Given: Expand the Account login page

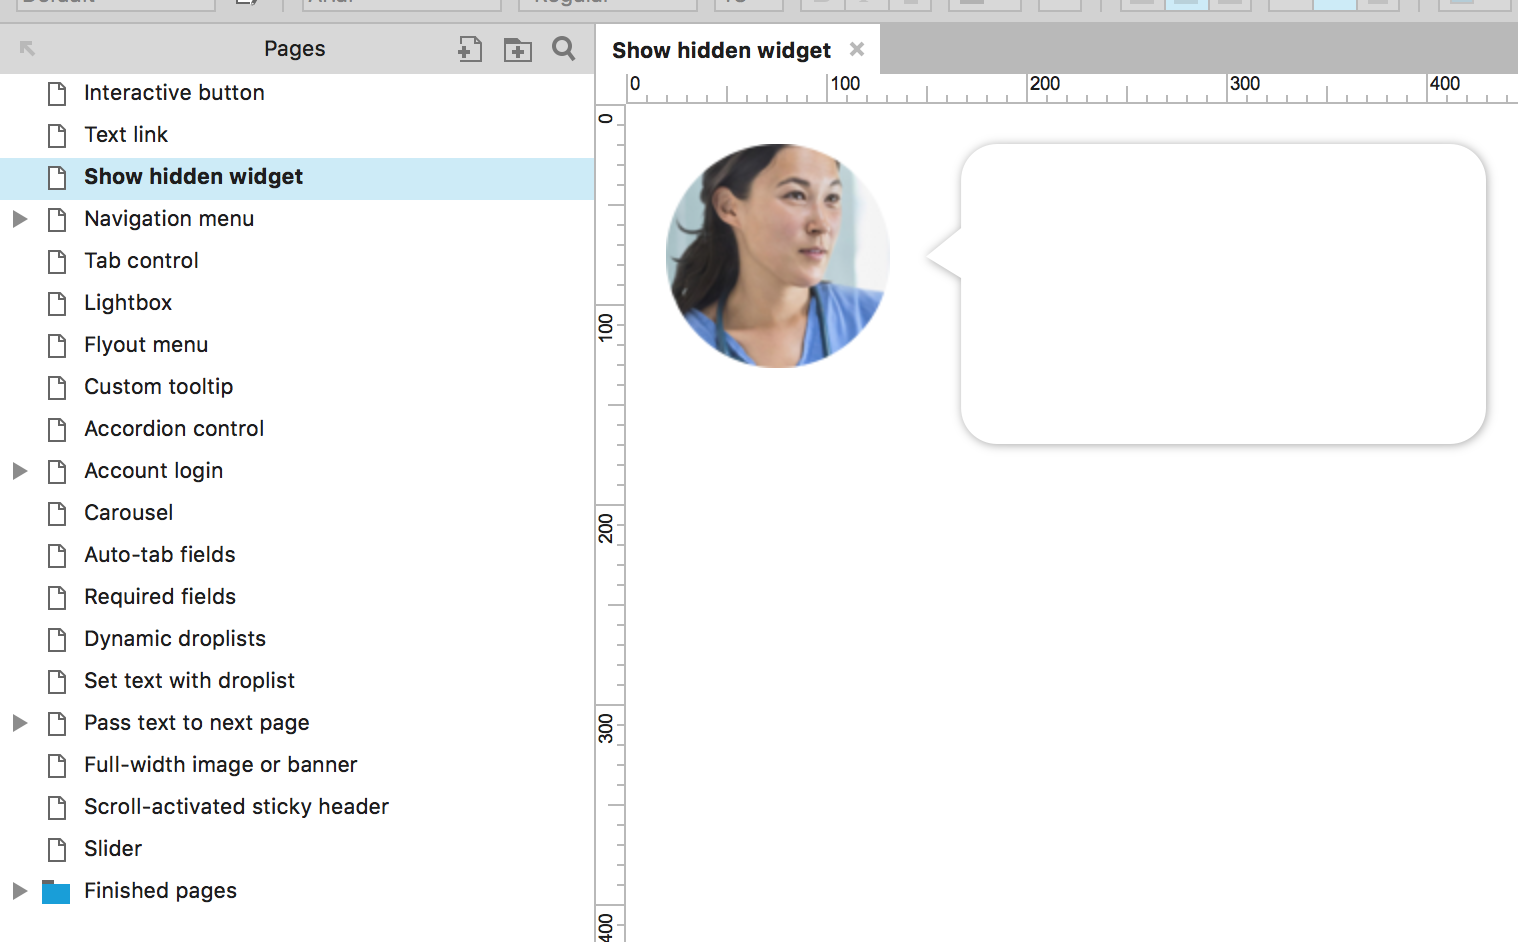Looking at the screenshot, I should point(19,471).
